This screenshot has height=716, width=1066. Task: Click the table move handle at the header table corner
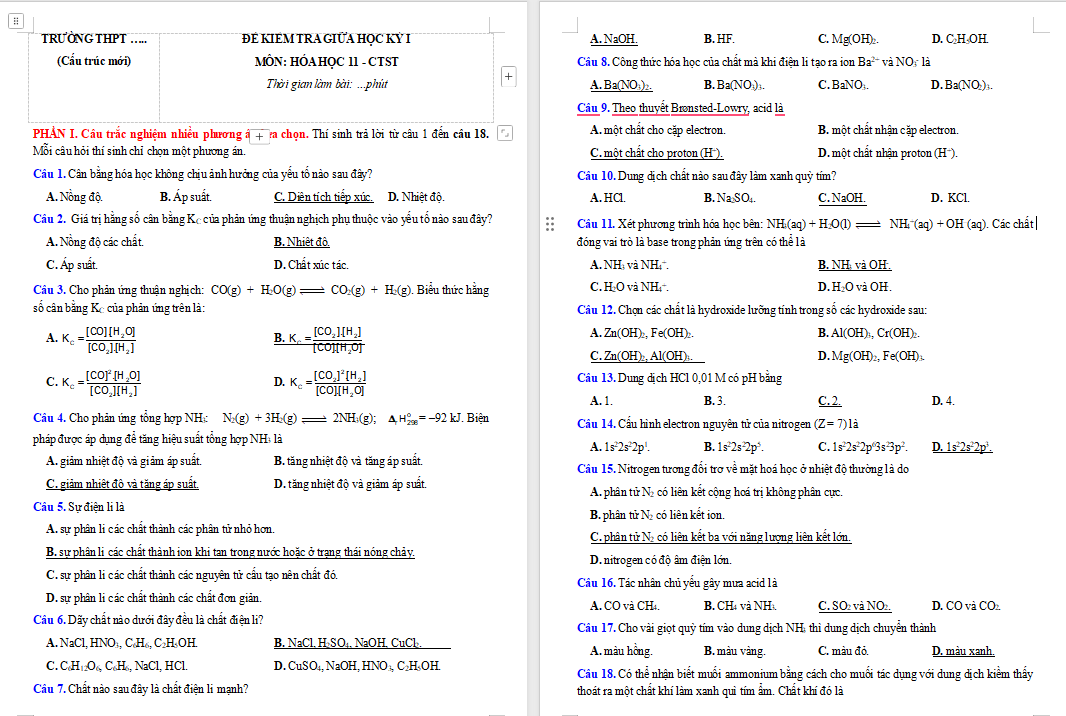[x=16, y=21]
